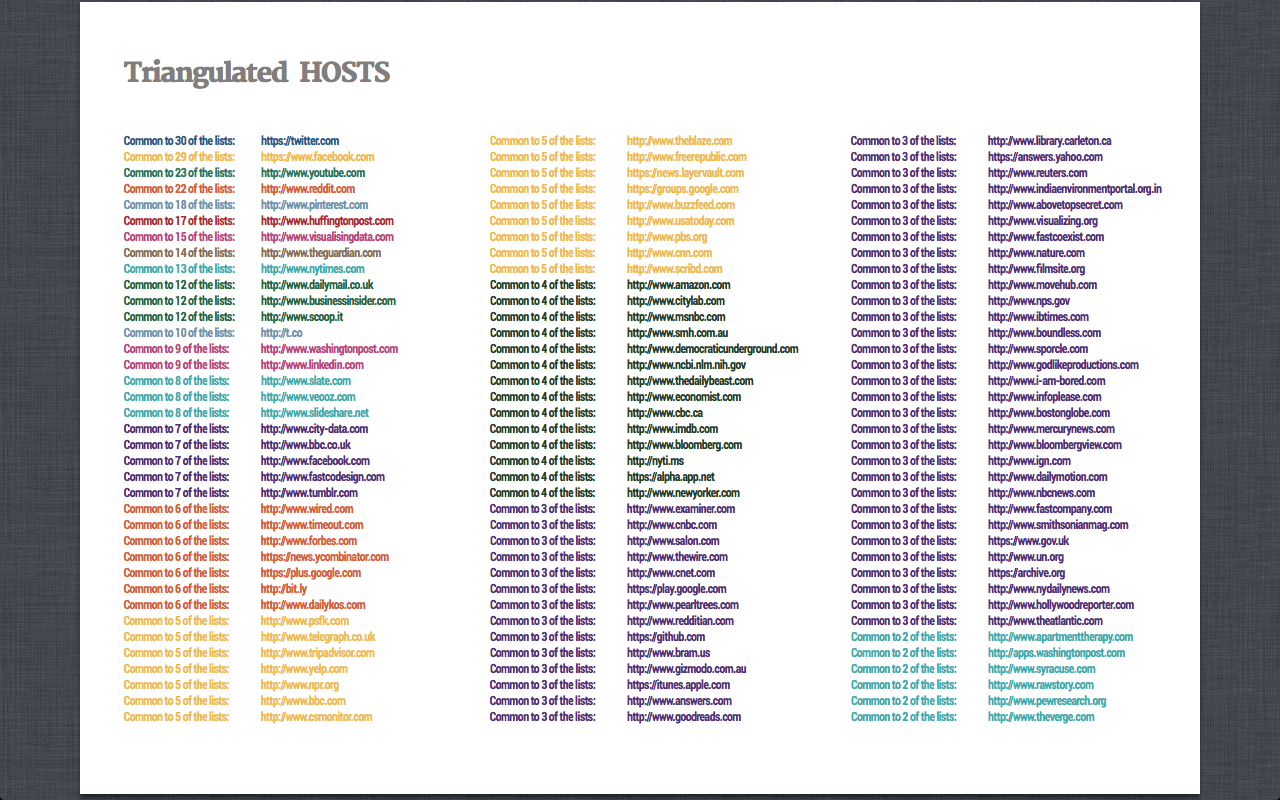Click the Triangulated HOSTS heading
This screenshot has width=1280, height=800.
[x=257, y=72]
